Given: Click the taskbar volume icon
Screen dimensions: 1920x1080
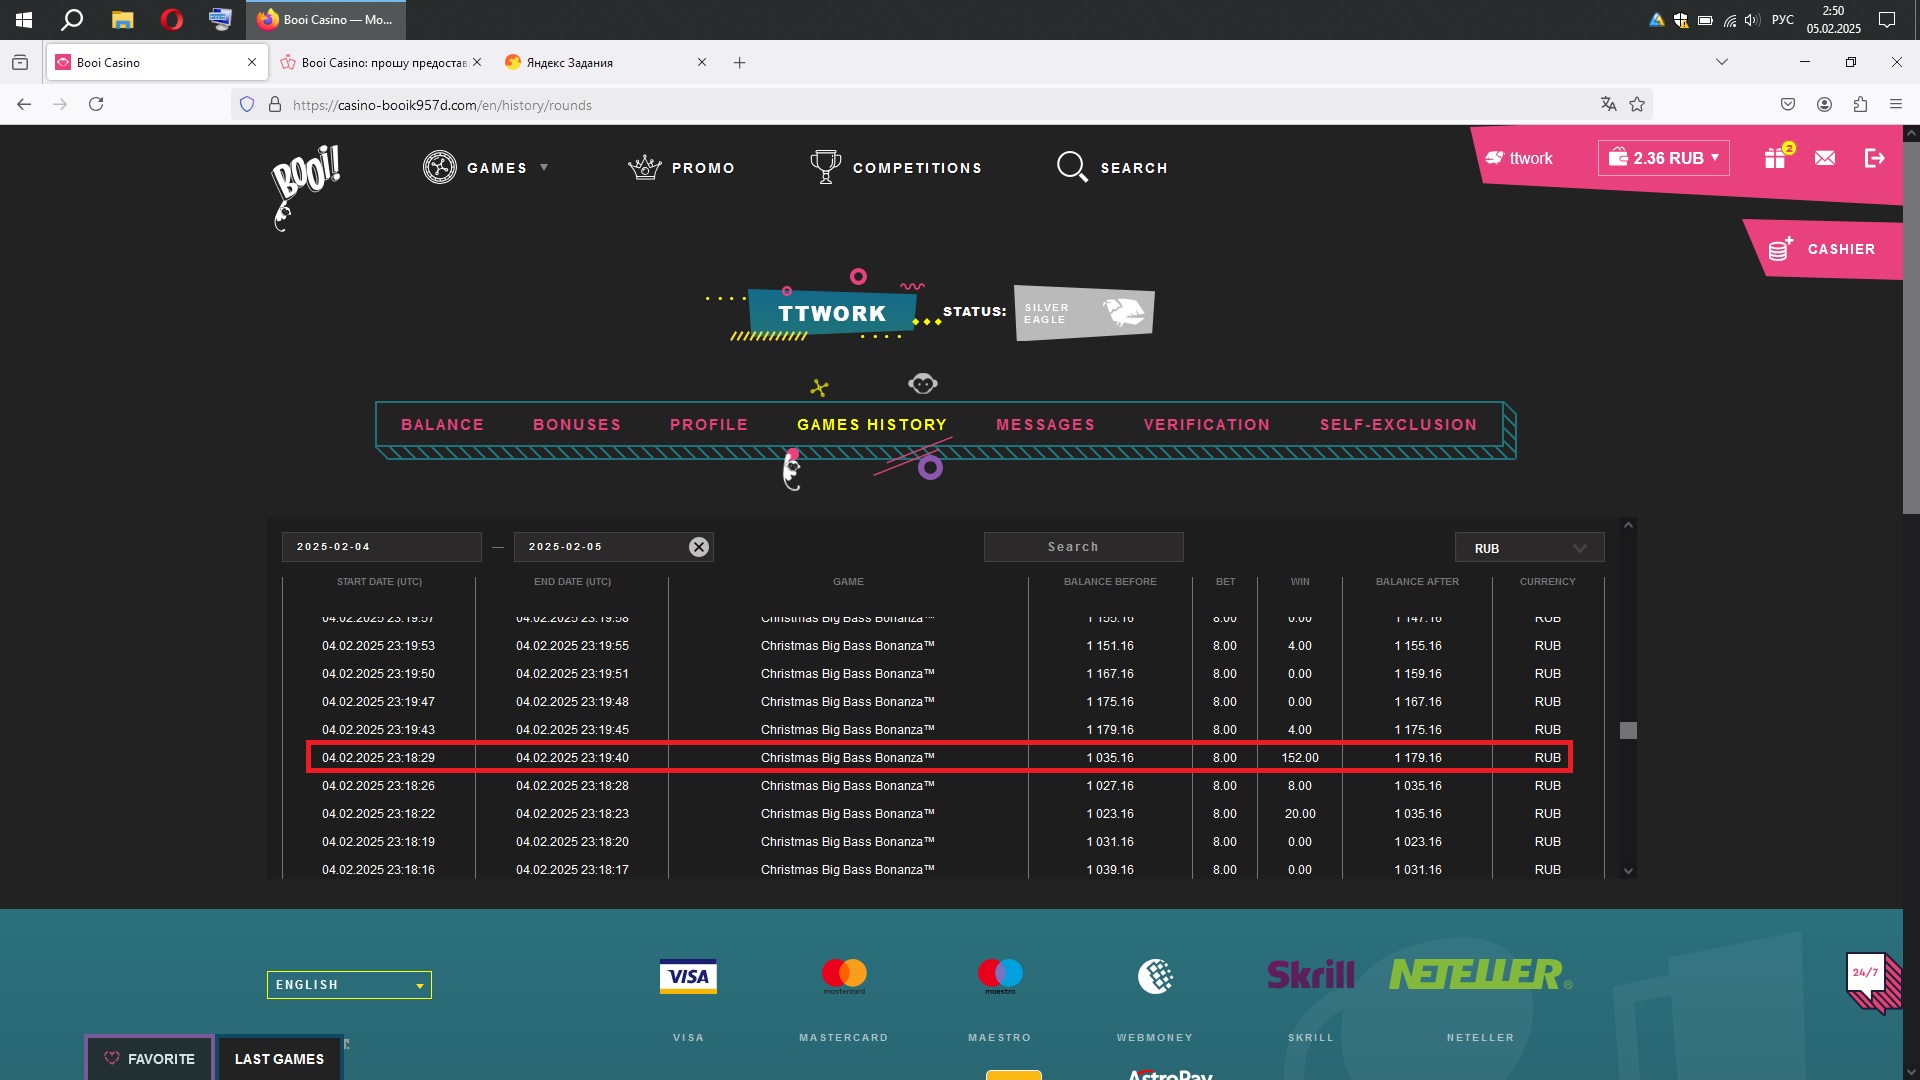Looking at the screenshot, I should pos(1752,20).
